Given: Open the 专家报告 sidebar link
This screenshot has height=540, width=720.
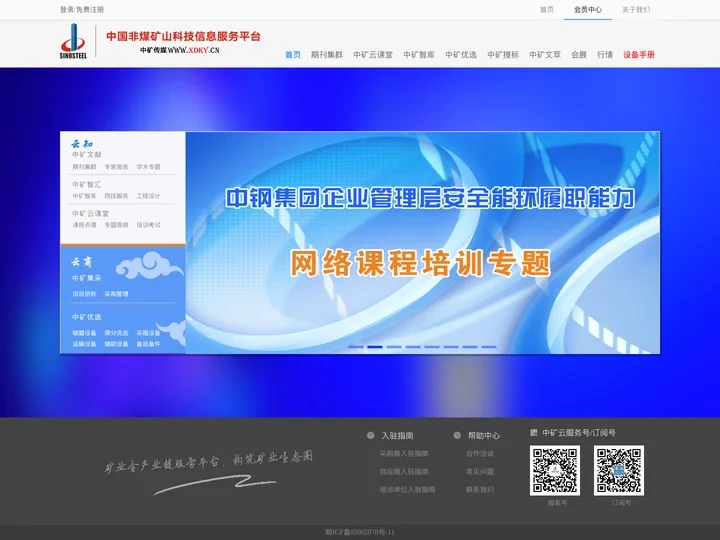Looking at the screenshot, I should click(116, 167).
